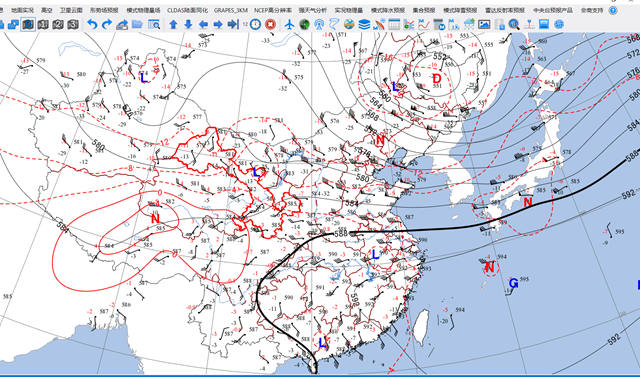This screenshot has width=640, height=377.
Task: Open the GRAPES_3KM menu
Action: (x=231, y=10)
